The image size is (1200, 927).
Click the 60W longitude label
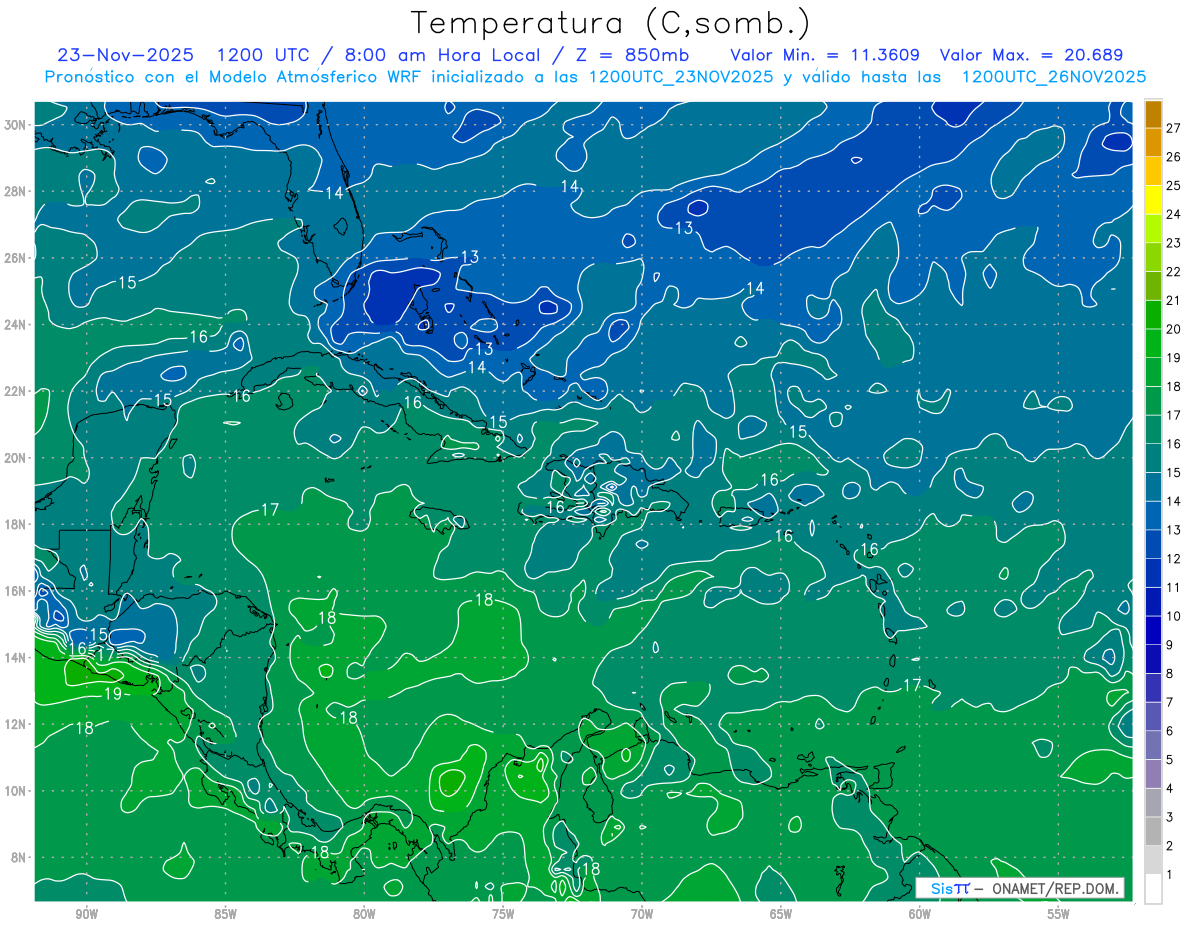pyautogui.click(x=919, y=914)
